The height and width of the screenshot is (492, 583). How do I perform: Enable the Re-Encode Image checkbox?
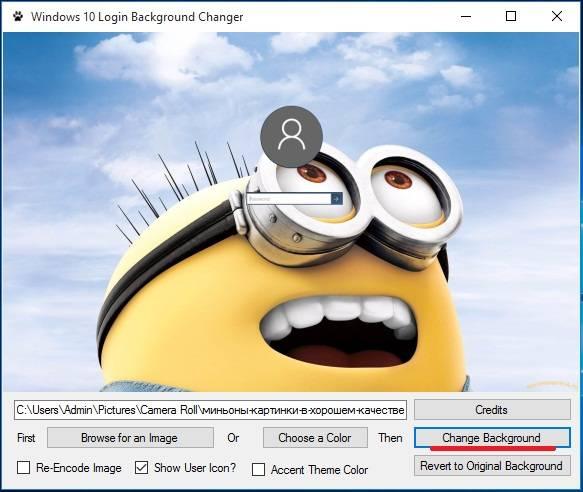tap(23, 467)
